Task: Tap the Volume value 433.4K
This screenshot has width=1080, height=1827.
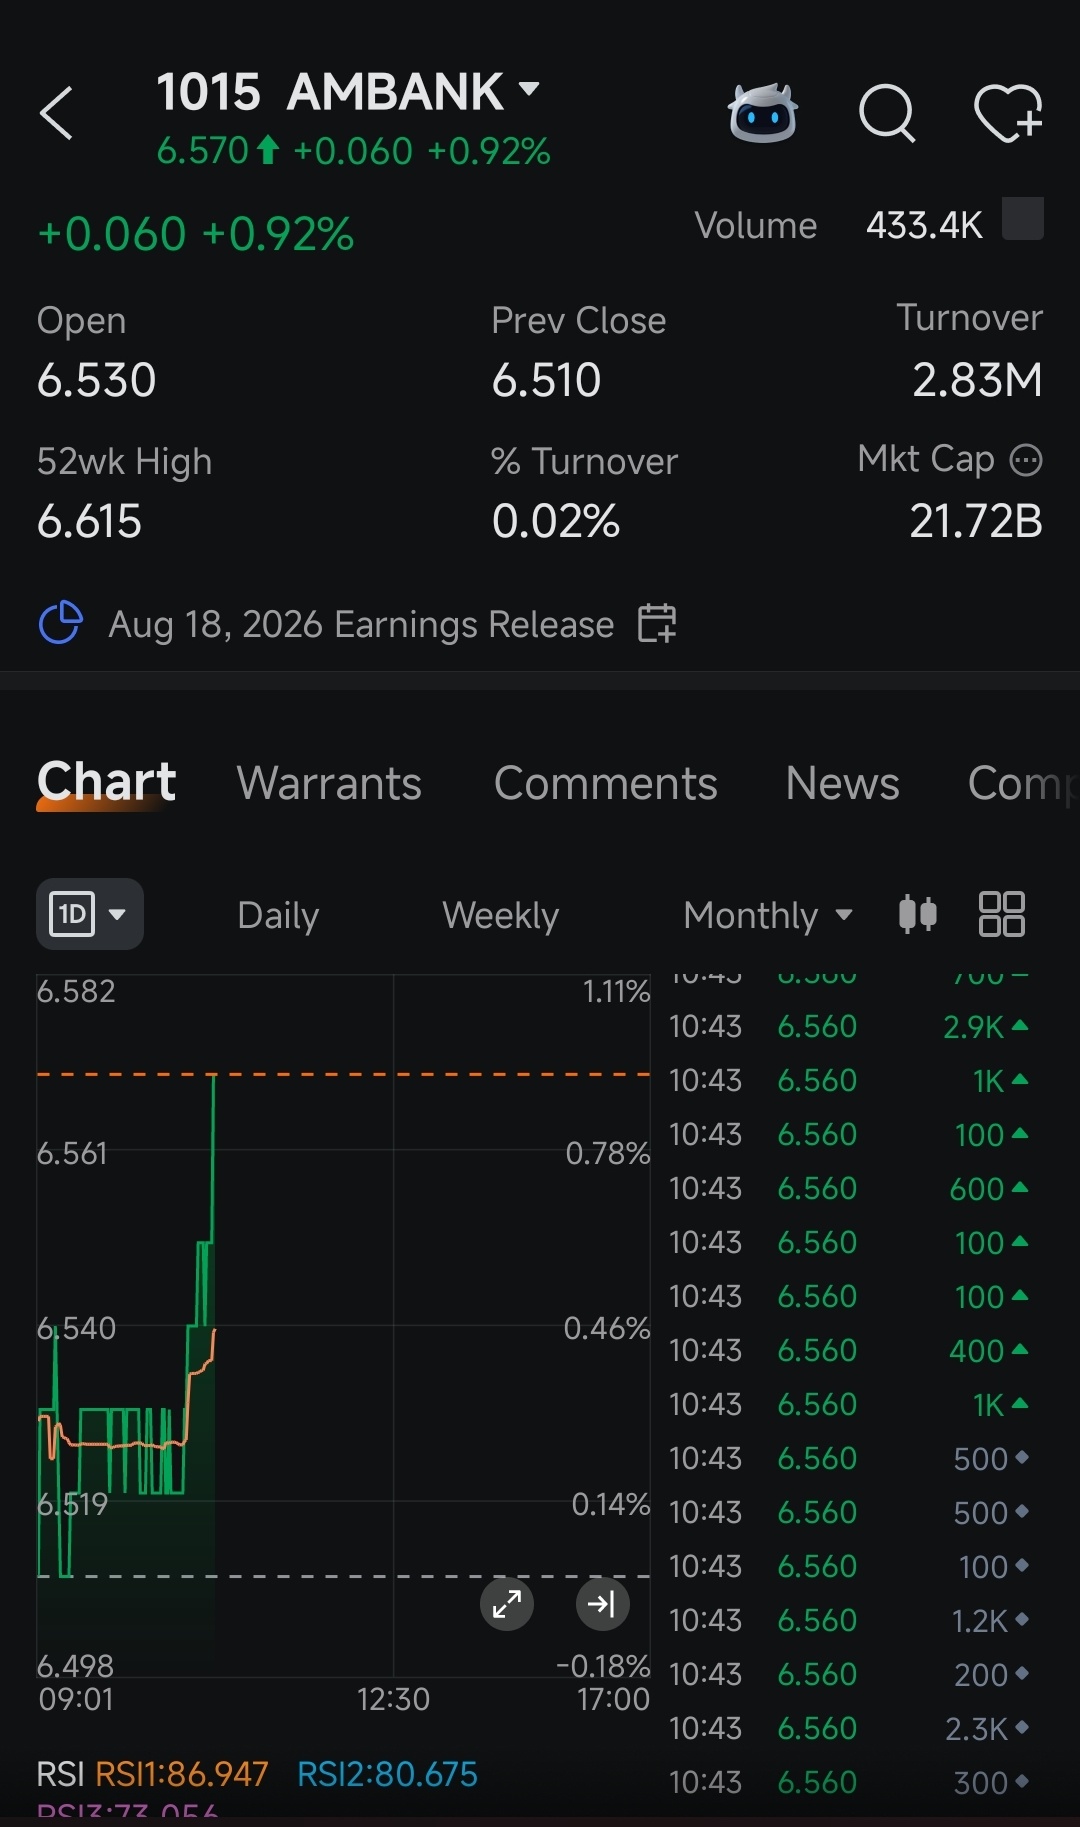Action: [x=924, y=225]
